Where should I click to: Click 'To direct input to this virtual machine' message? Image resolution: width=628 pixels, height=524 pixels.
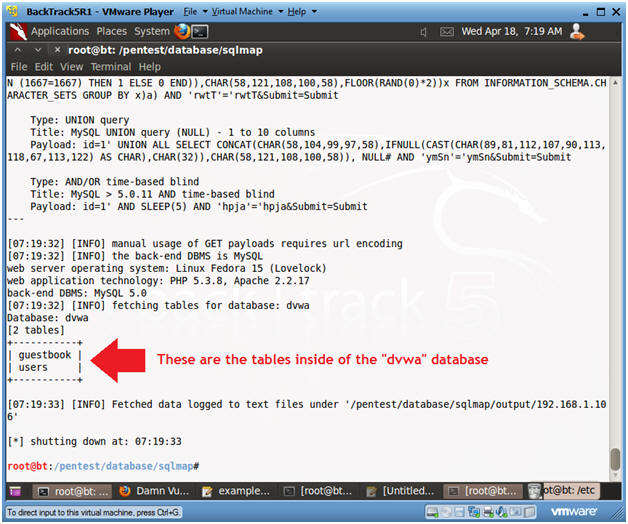[93, 512]
